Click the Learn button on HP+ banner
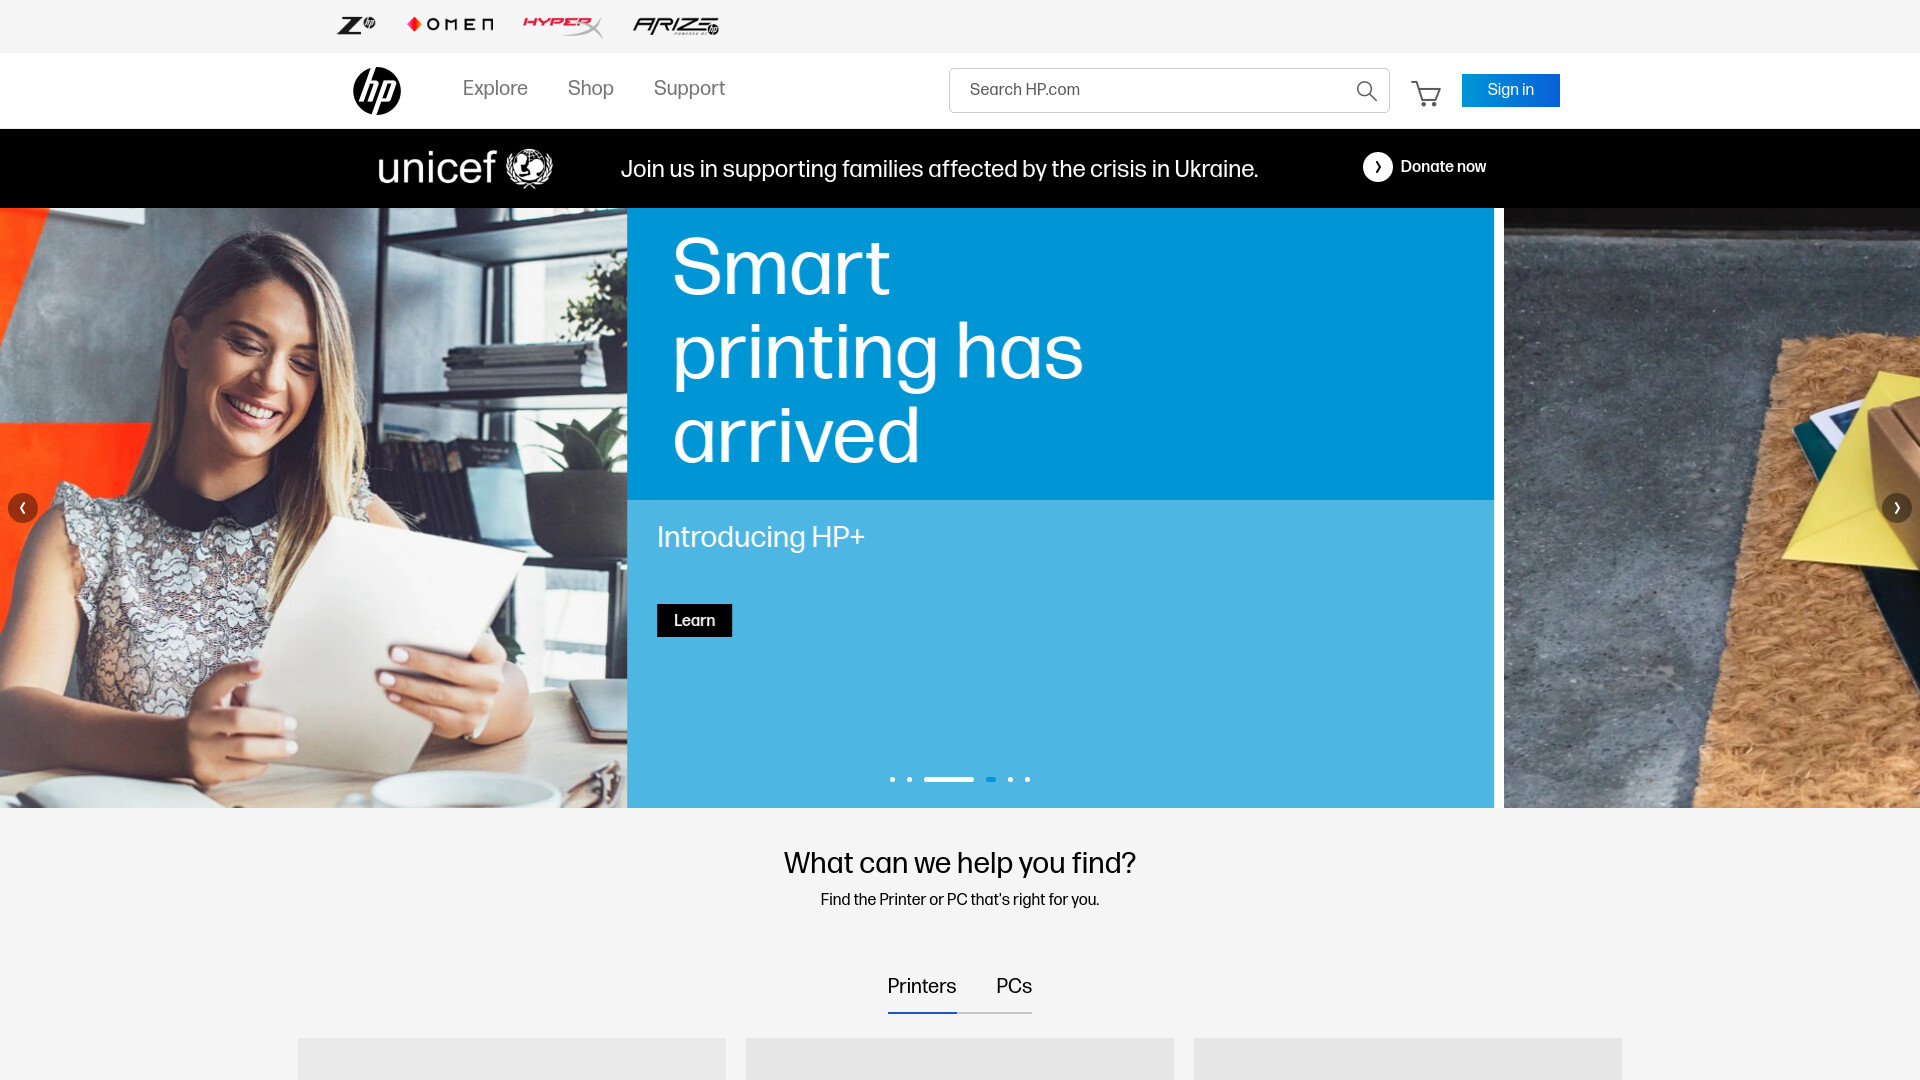 coord(694,621)
